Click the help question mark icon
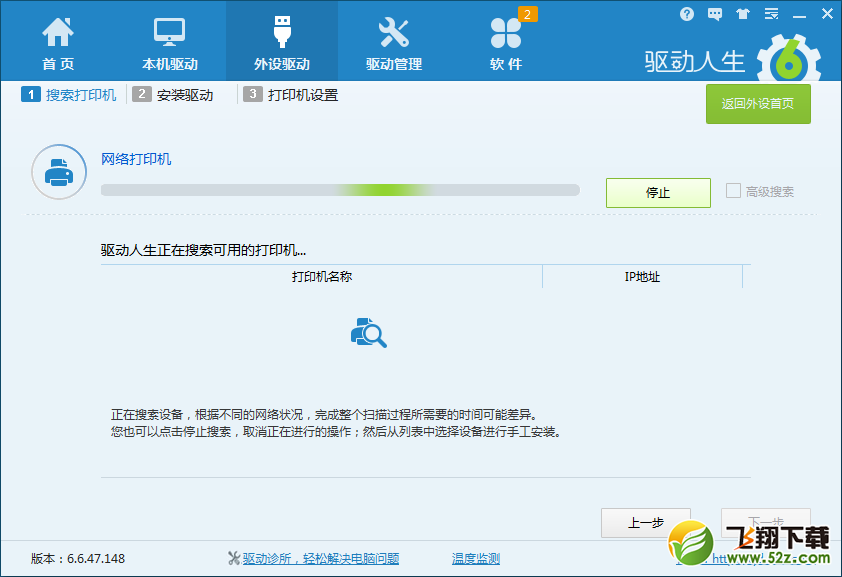 coord(686,14)
